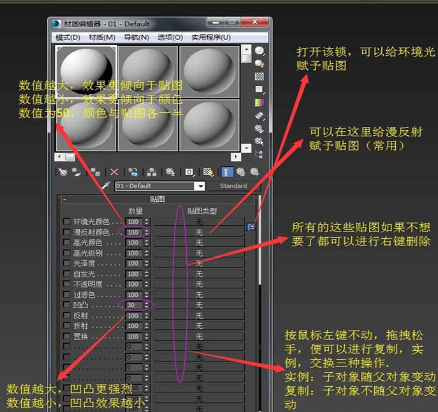
Task: Open the 模式(D) menu
Action: pos(68,37)
